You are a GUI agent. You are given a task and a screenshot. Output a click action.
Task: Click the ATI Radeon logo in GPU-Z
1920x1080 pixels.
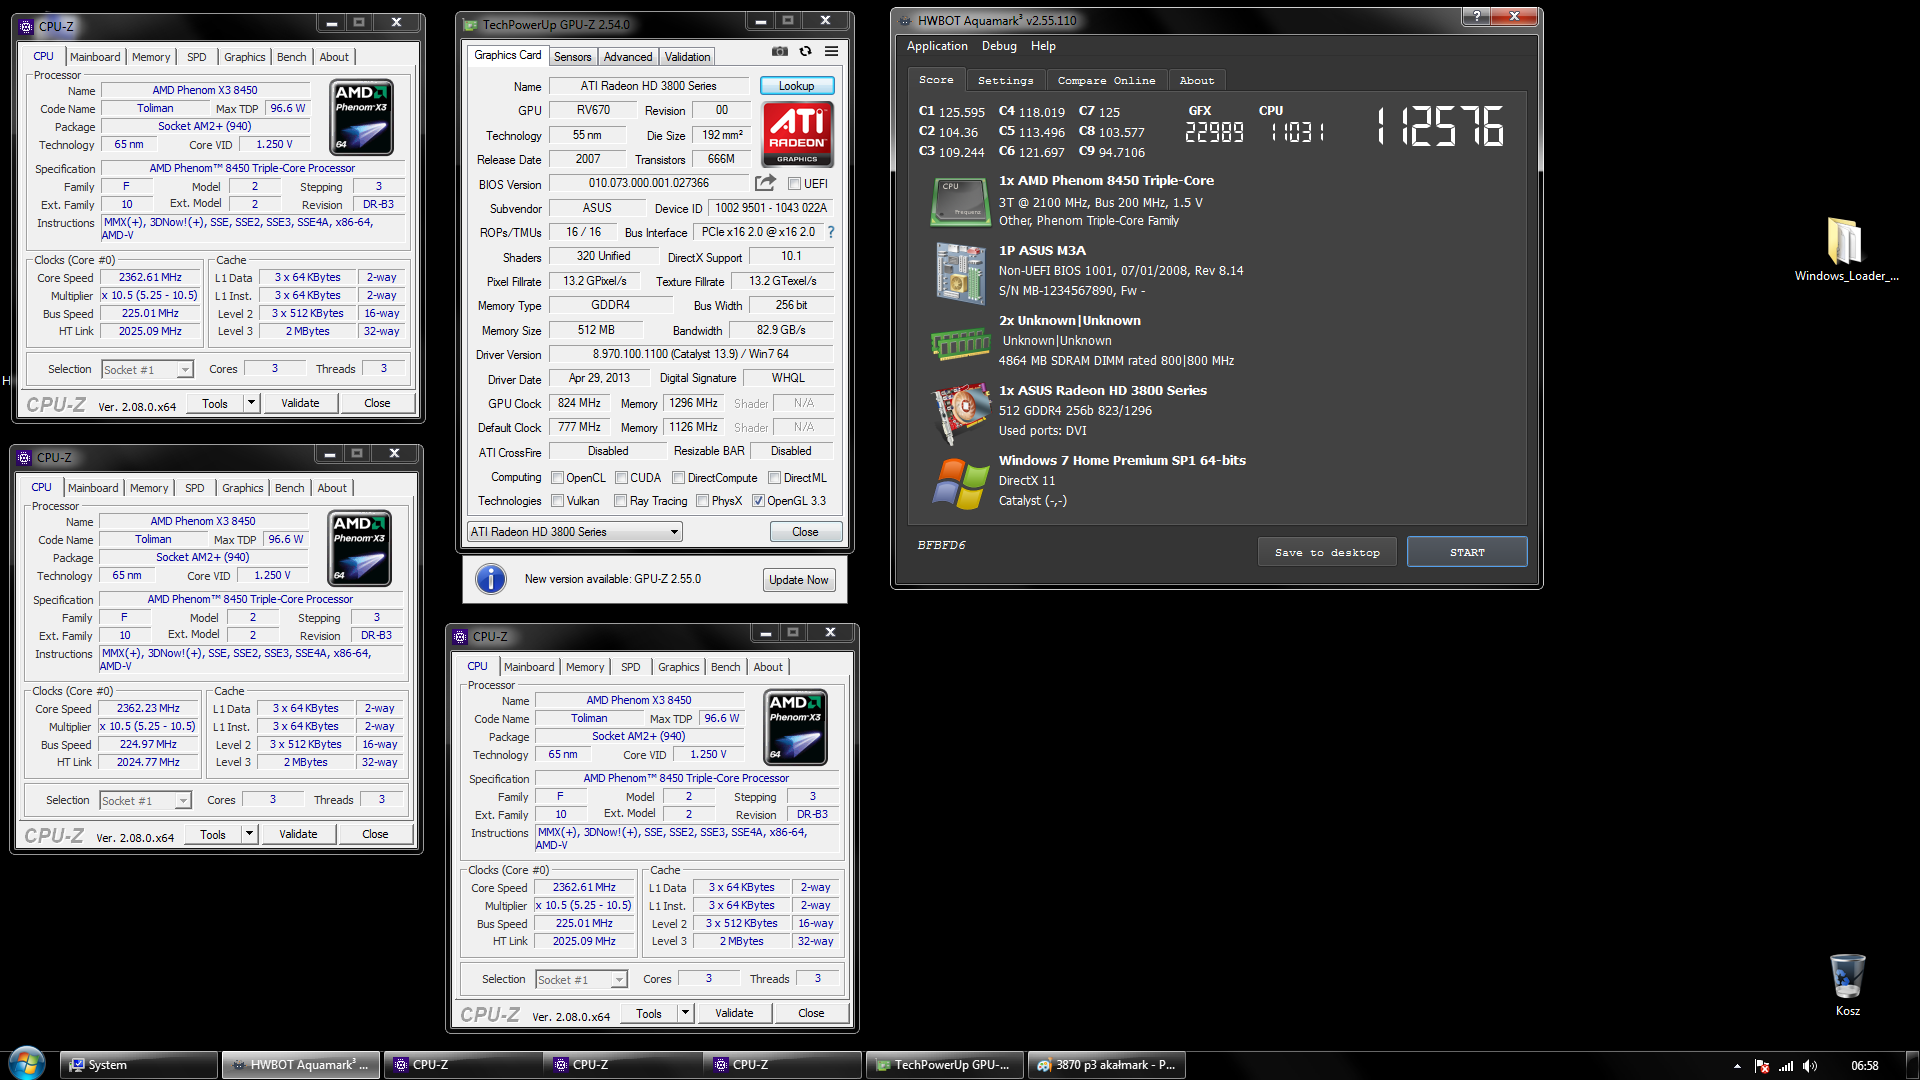797,134
